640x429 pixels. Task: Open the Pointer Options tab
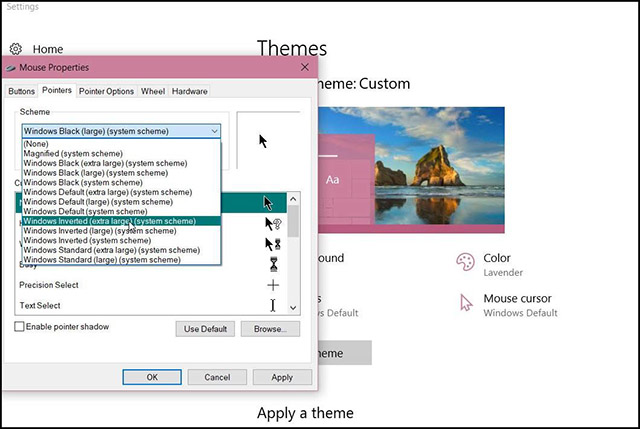(106, 91)
